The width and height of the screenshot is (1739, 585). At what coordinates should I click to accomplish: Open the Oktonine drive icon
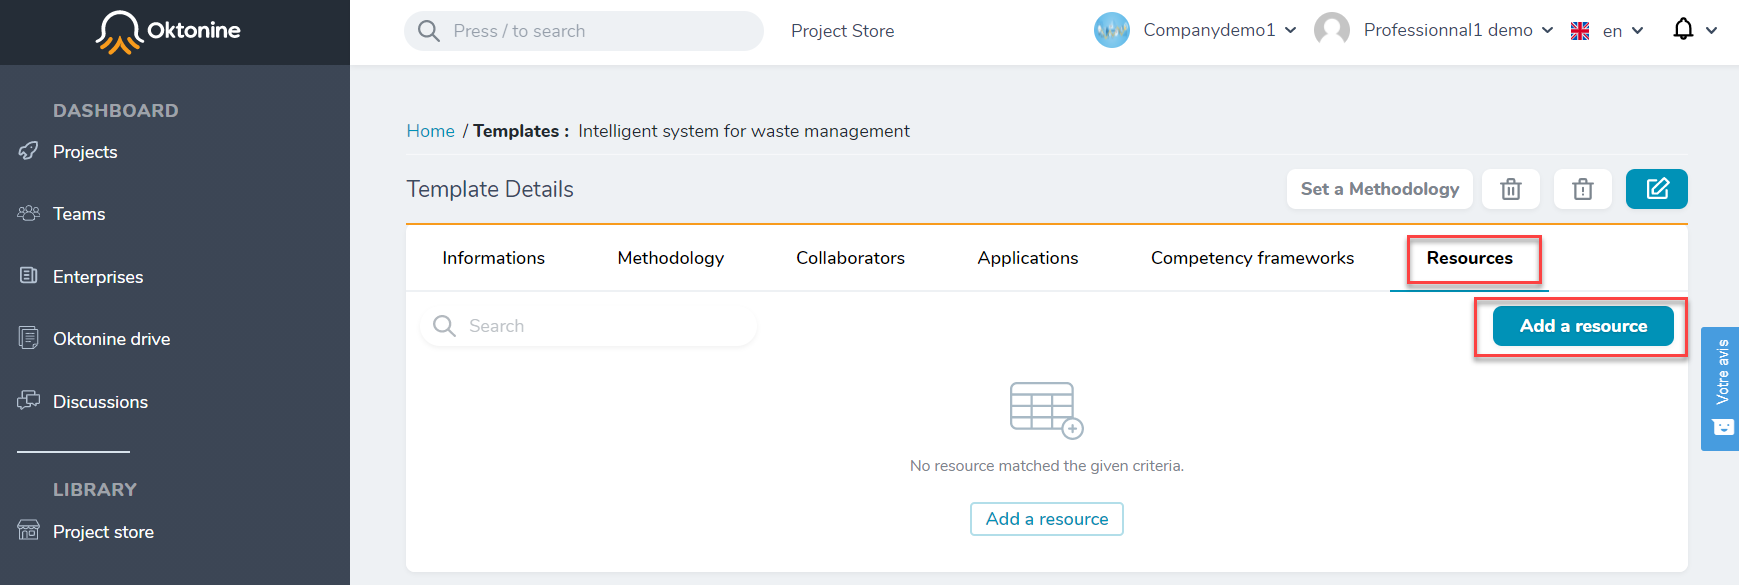tap(28, 338)
